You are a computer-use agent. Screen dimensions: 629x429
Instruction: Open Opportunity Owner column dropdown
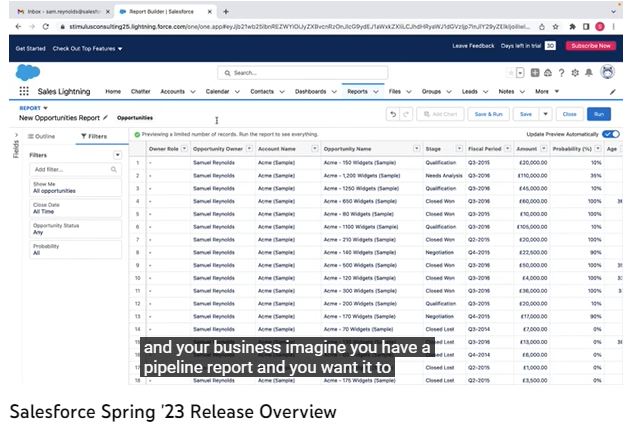[249, 149]
